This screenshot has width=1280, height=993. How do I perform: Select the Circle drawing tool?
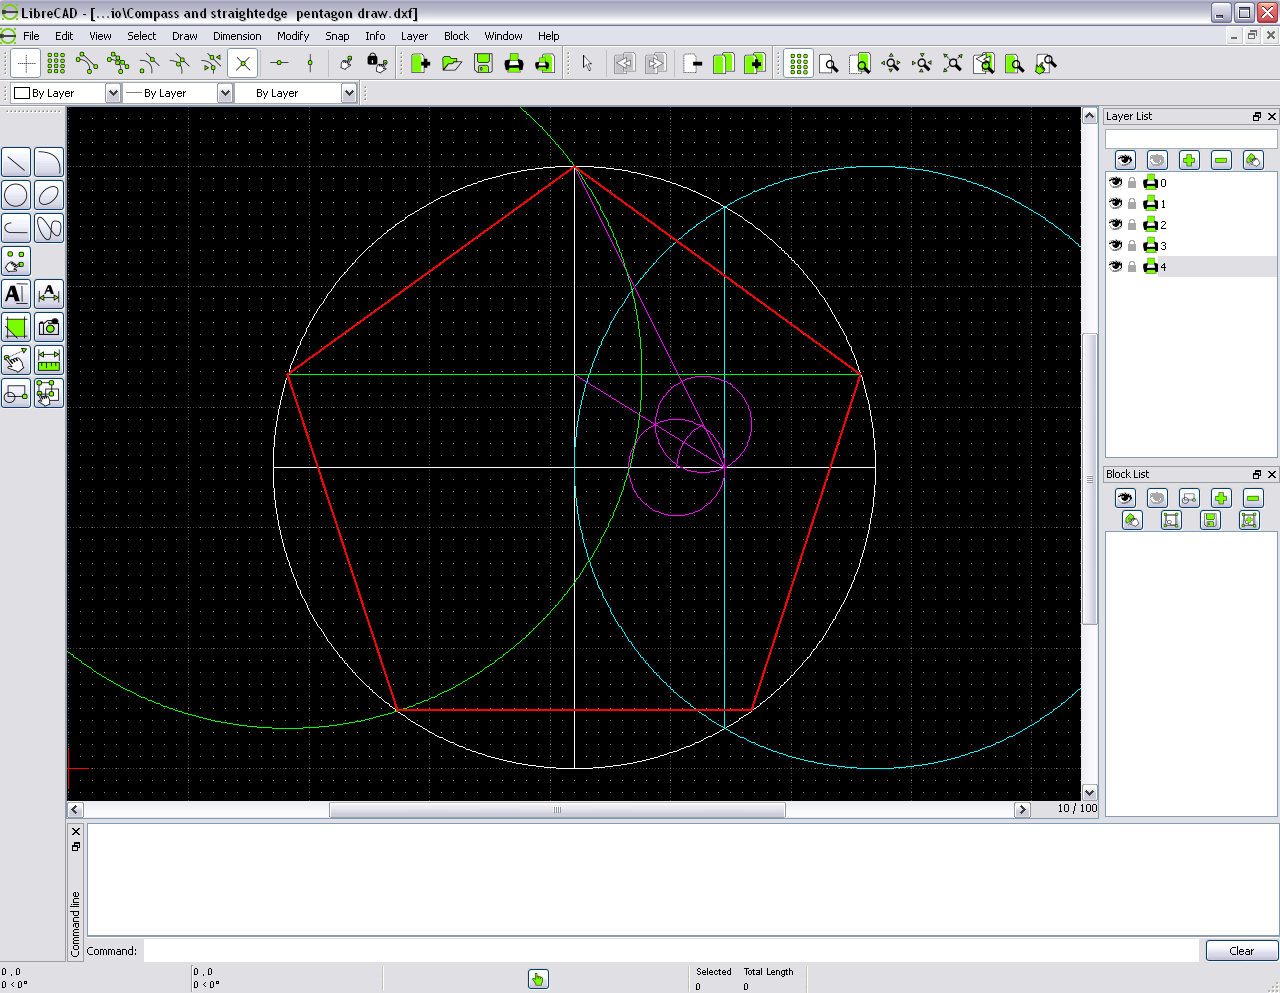click(x=15, y=195)
